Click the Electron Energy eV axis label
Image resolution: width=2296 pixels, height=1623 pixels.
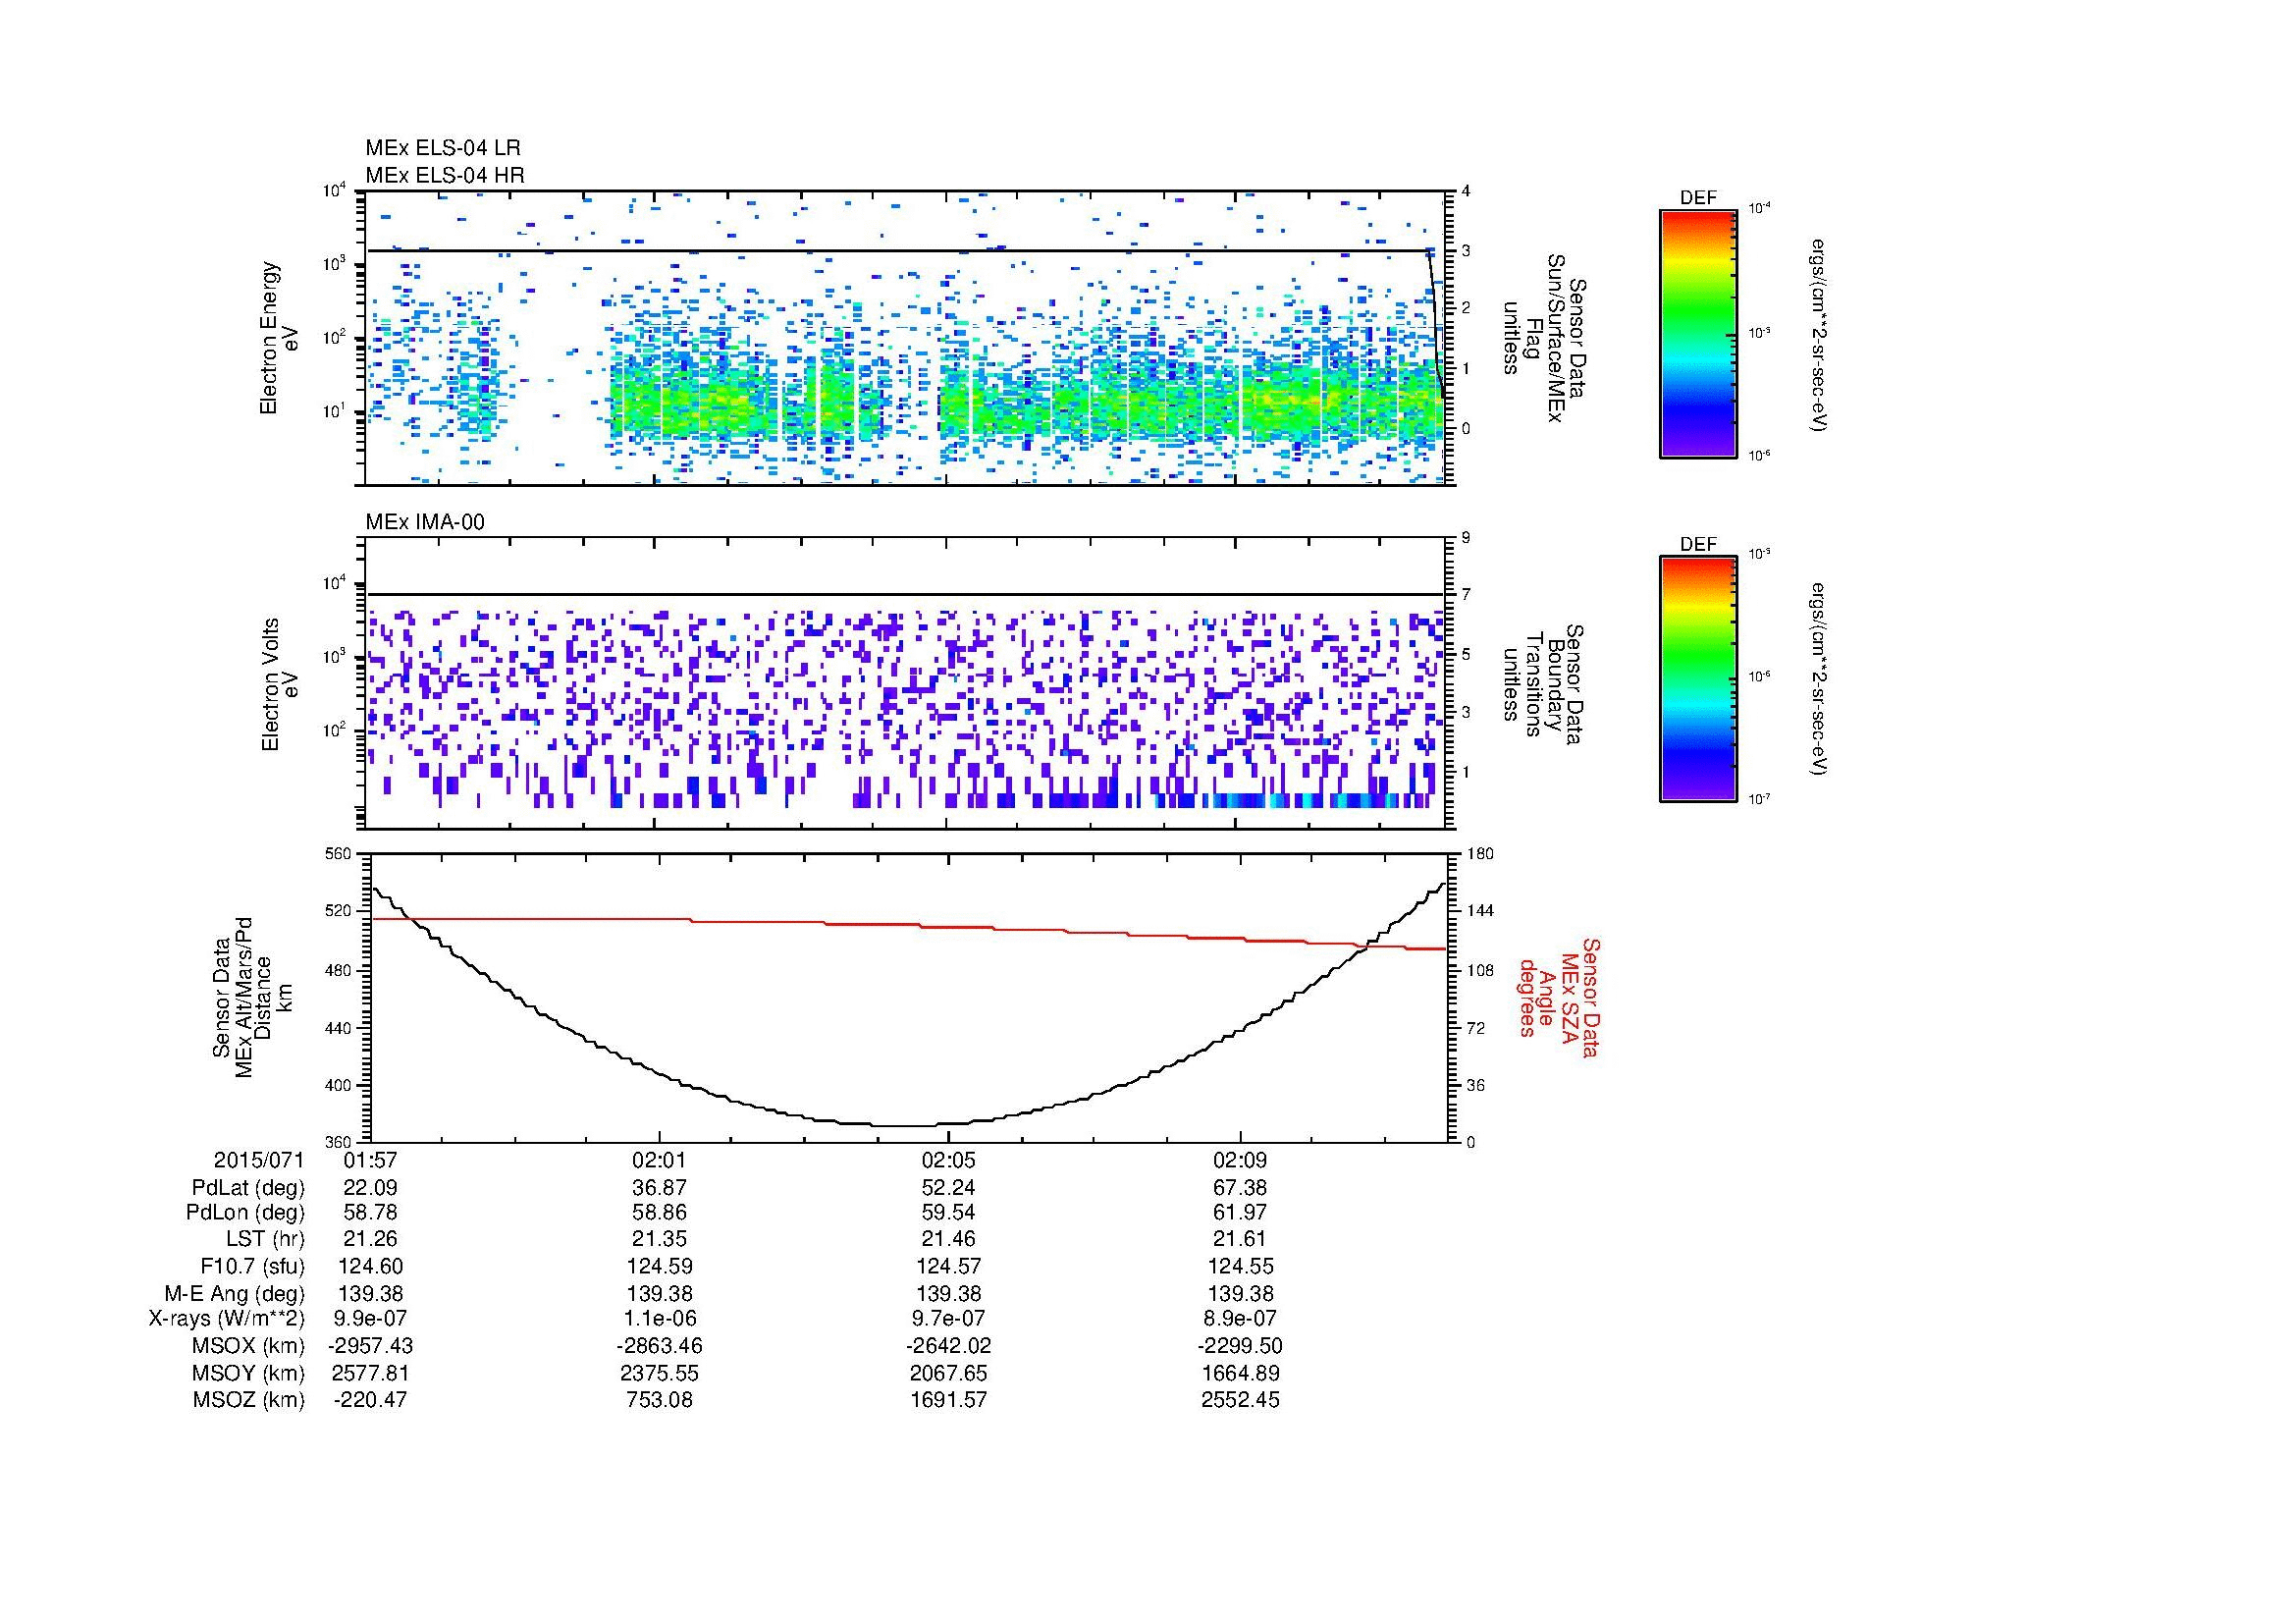(280, 338)
